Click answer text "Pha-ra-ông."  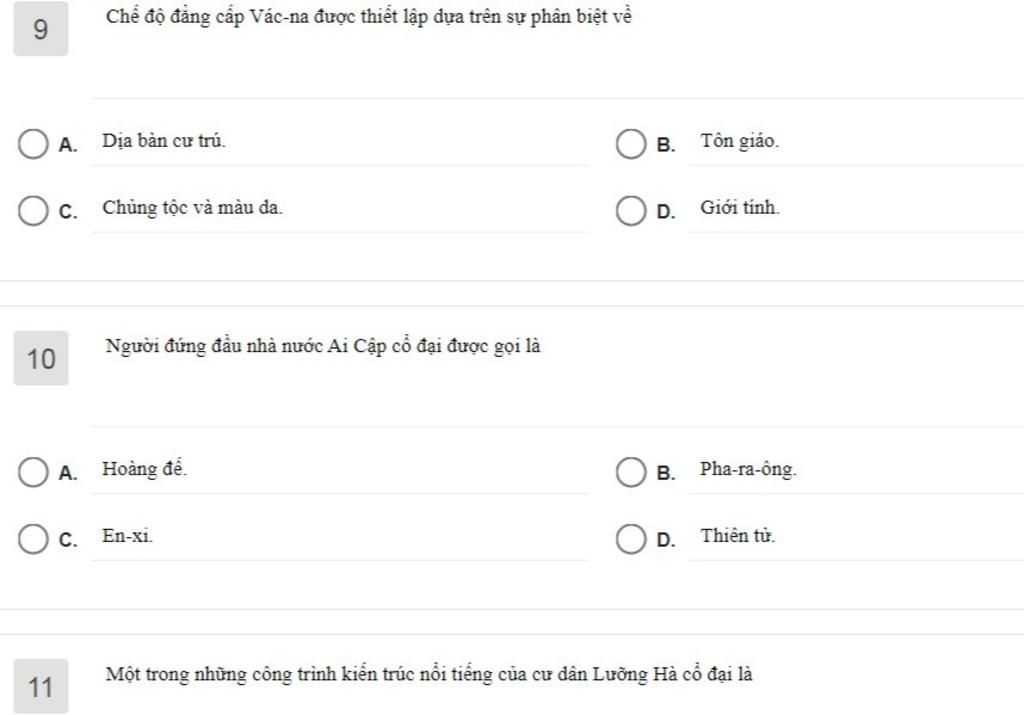pos(748,469)
